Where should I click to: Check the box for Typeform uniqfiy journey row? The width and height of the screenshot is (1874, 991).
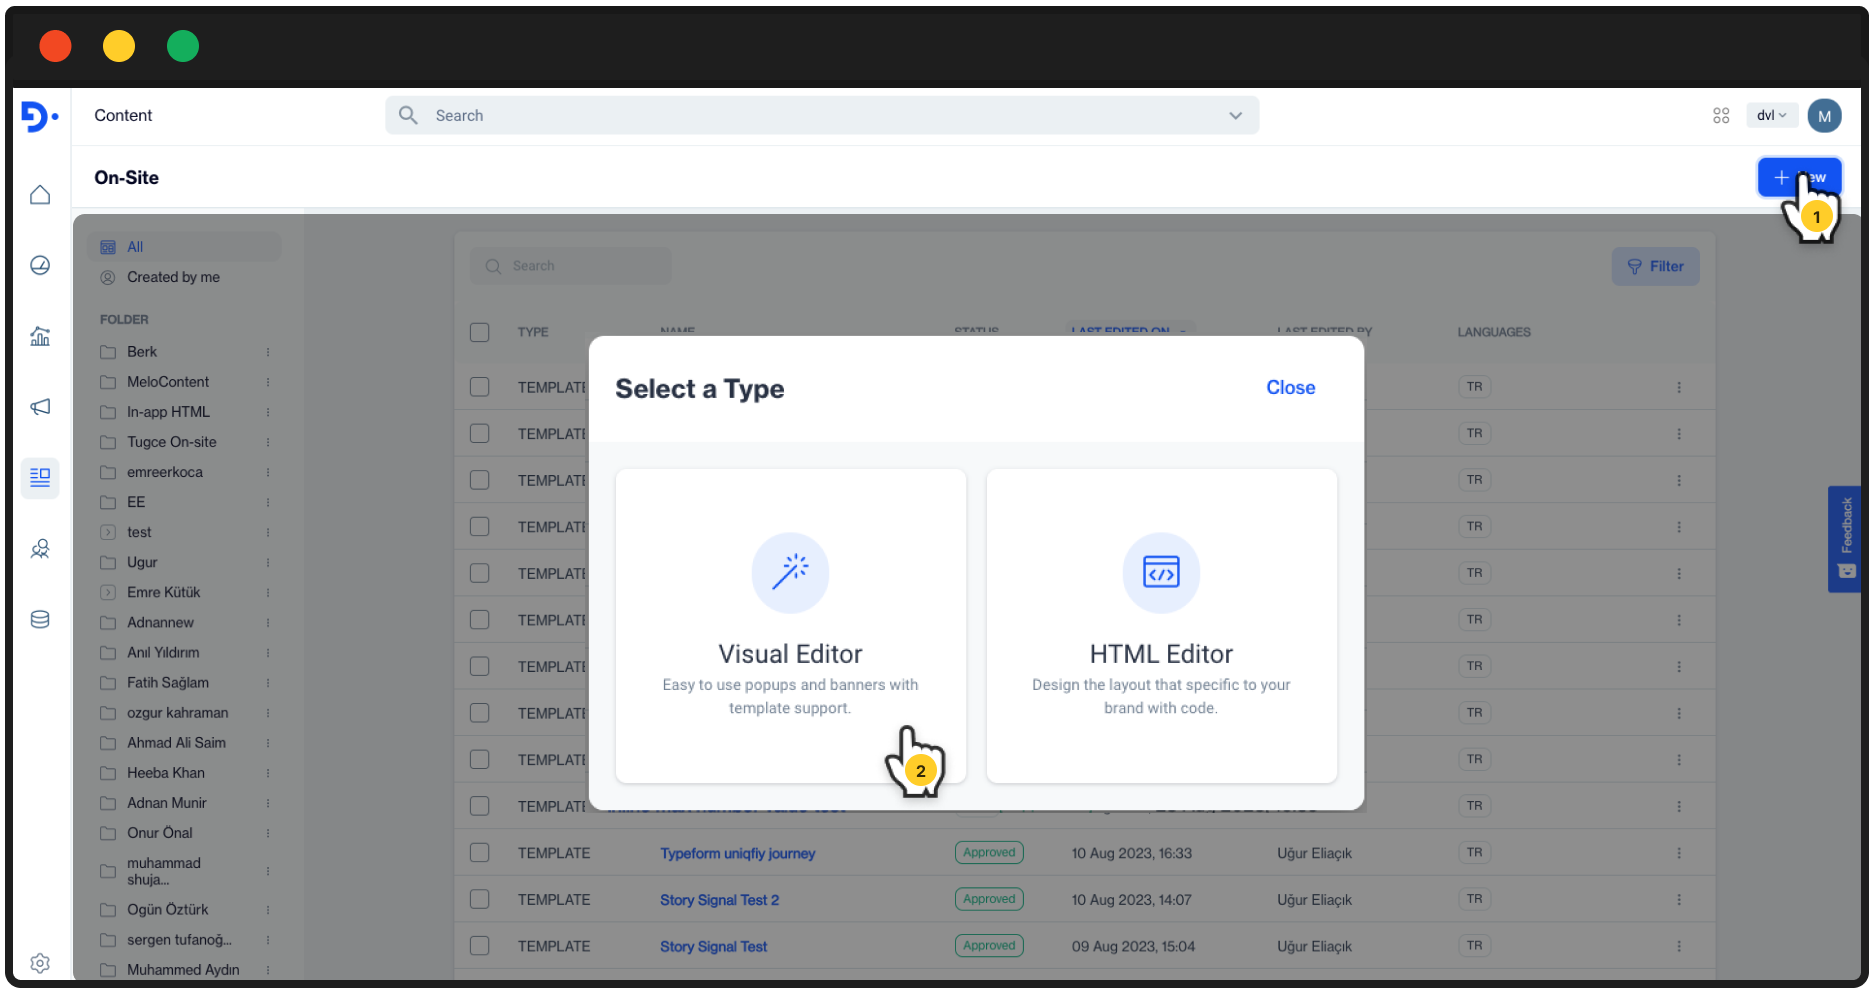click(480, 853)
